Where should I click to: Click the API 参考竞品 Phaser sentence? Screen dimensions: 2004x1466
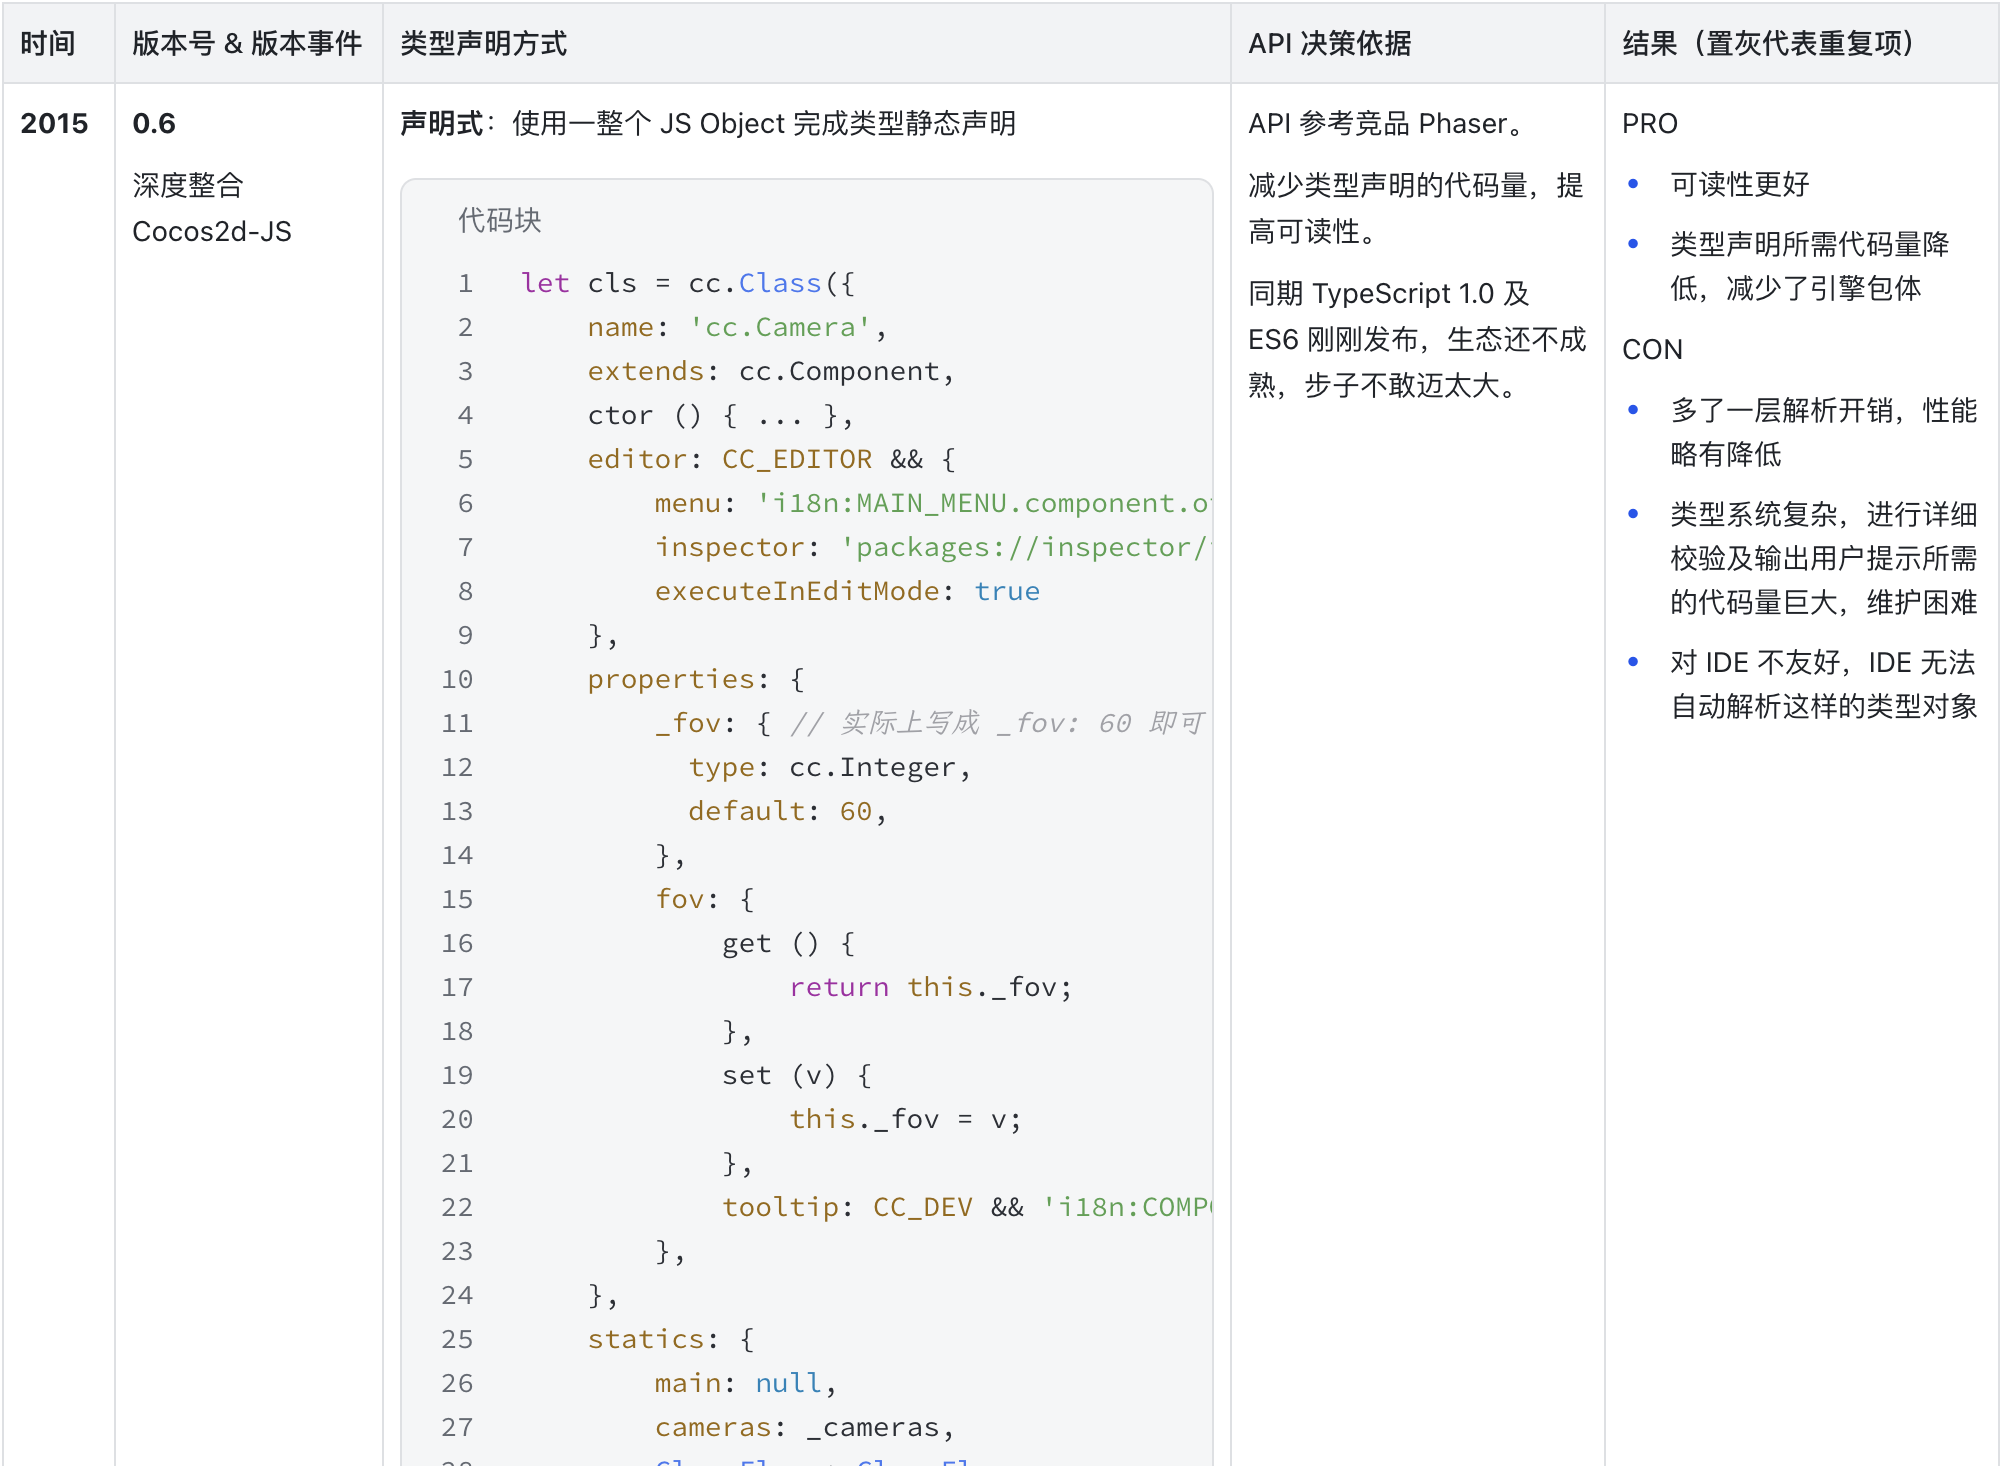click(1386, 124)
